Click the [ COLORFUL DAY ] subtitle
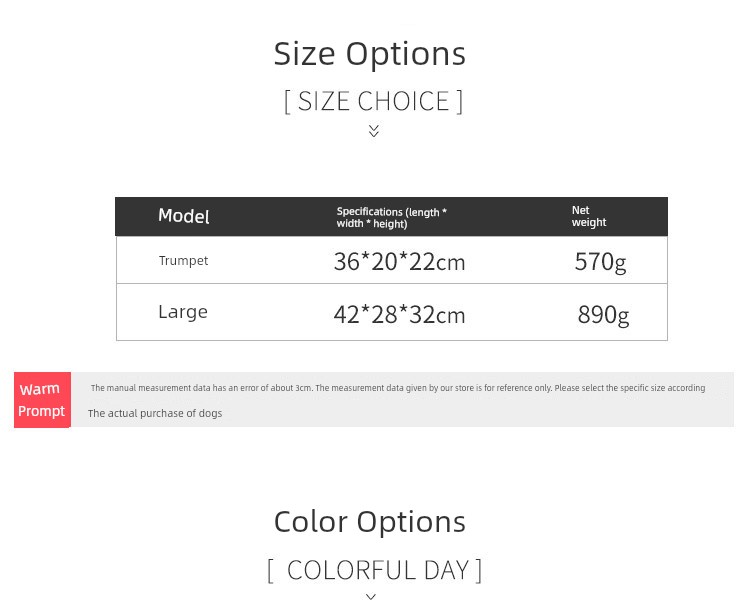The width and height of the screenshot is (750, 600). 375,570
